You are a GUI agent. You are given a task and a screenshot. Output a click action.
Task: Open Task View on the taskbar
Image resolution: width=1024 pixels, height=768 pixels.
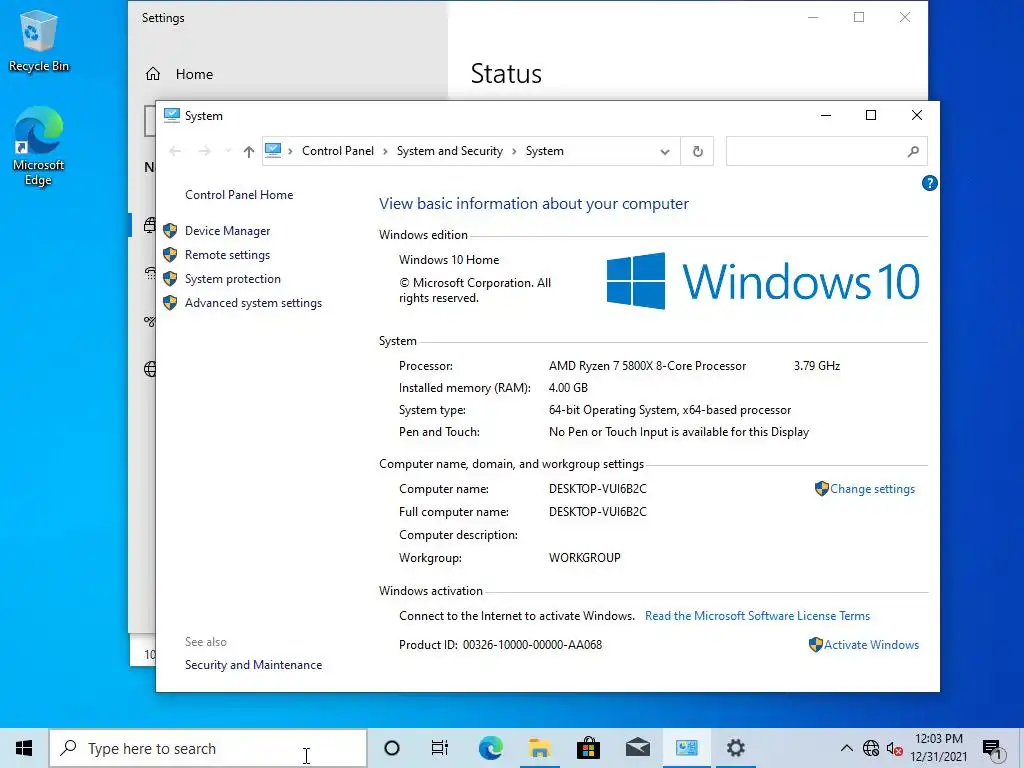(440, 748)
